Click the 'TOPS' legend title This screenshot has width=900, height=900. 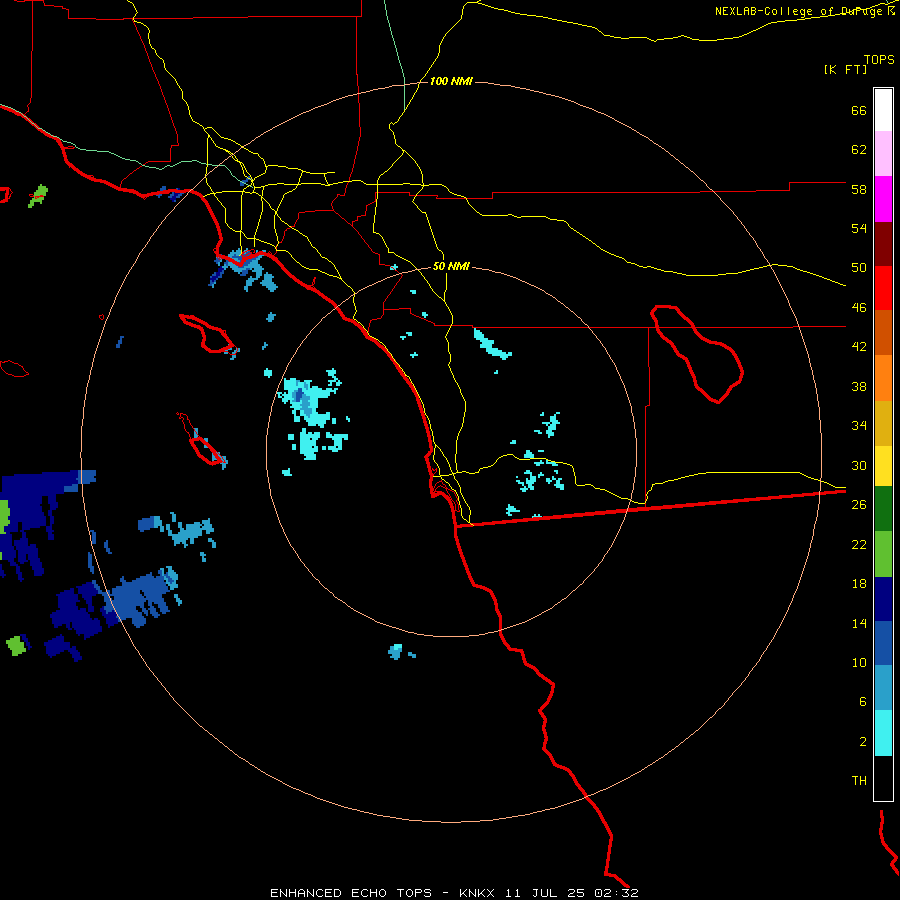(879, 59)
